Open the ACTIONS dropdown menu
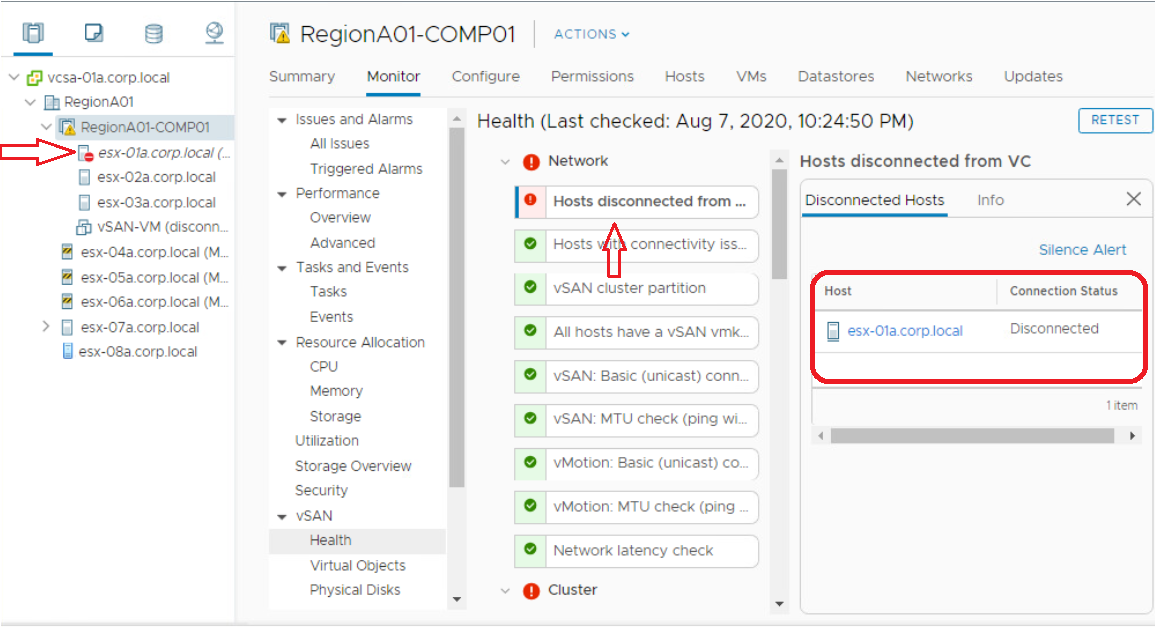The width and height of the screenshot is (1156, 628). 592,34
